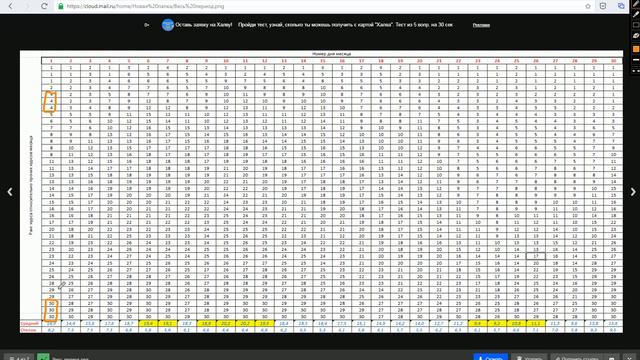Click the 'Номер дня месяца' header text
Image resolution: width=640 pixels, height=360 pixels.
coord(331,54)
